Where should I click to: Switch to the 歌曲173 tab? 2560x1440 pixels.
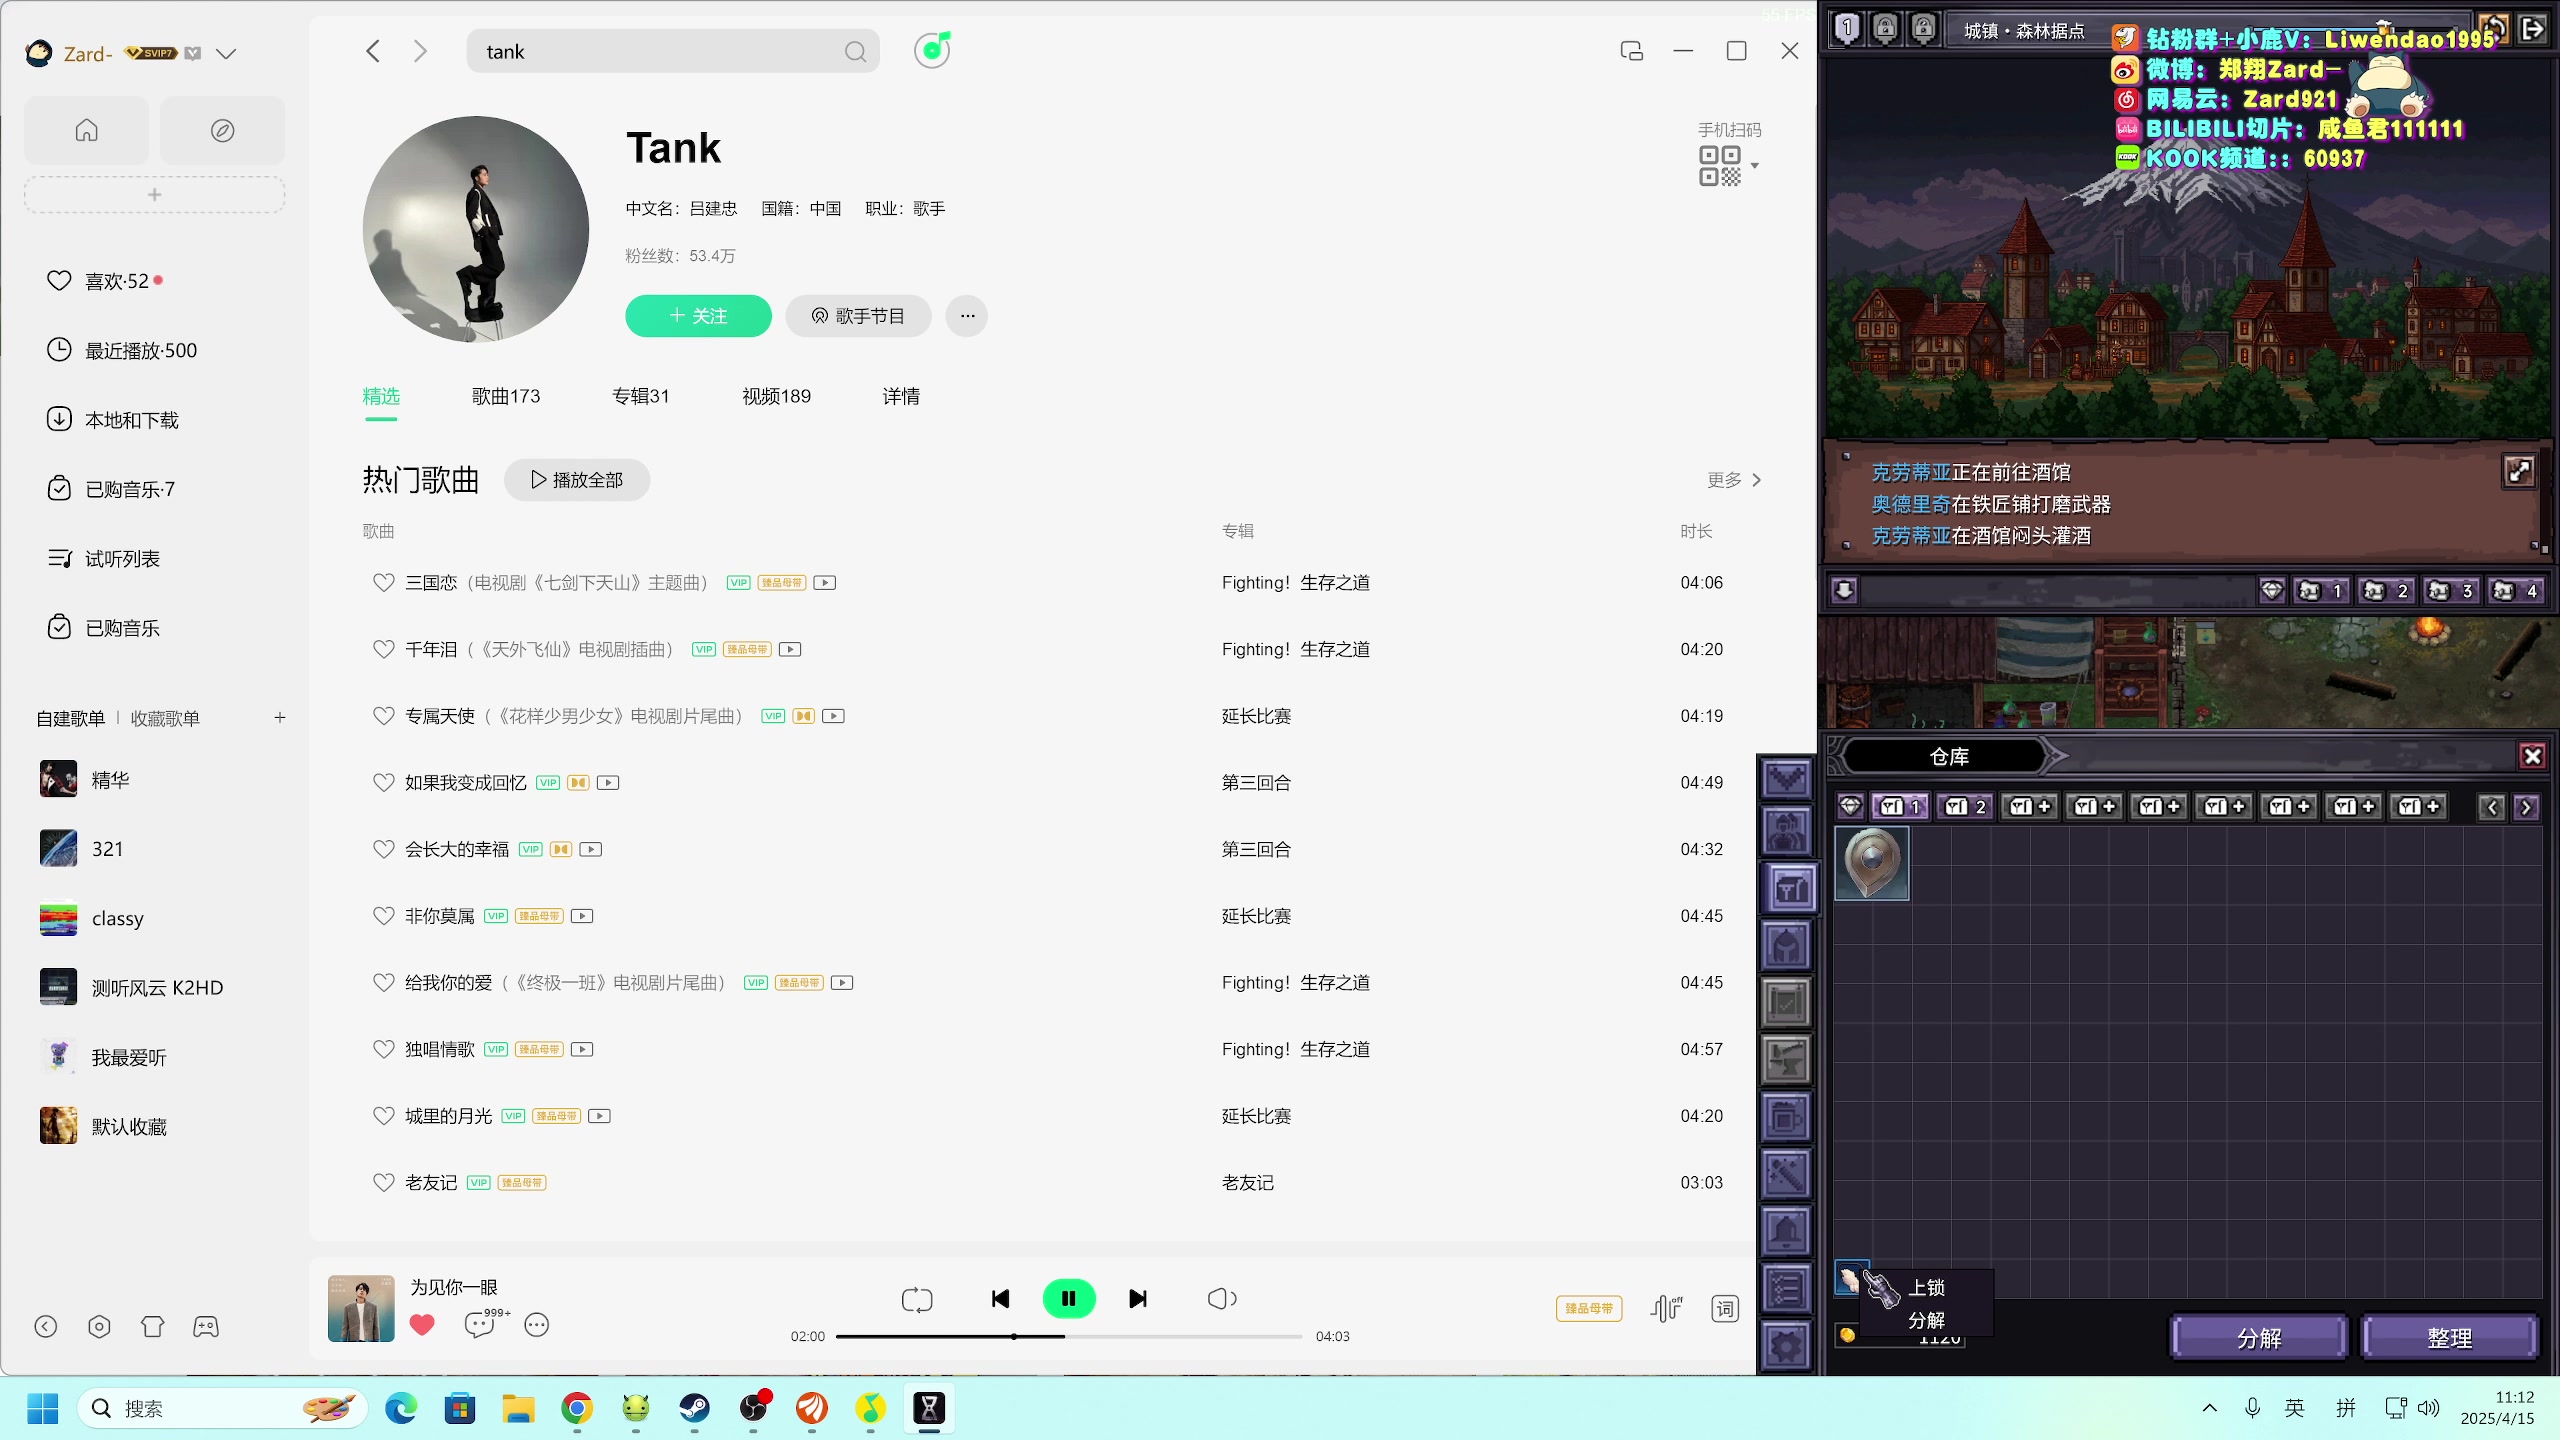506,397
